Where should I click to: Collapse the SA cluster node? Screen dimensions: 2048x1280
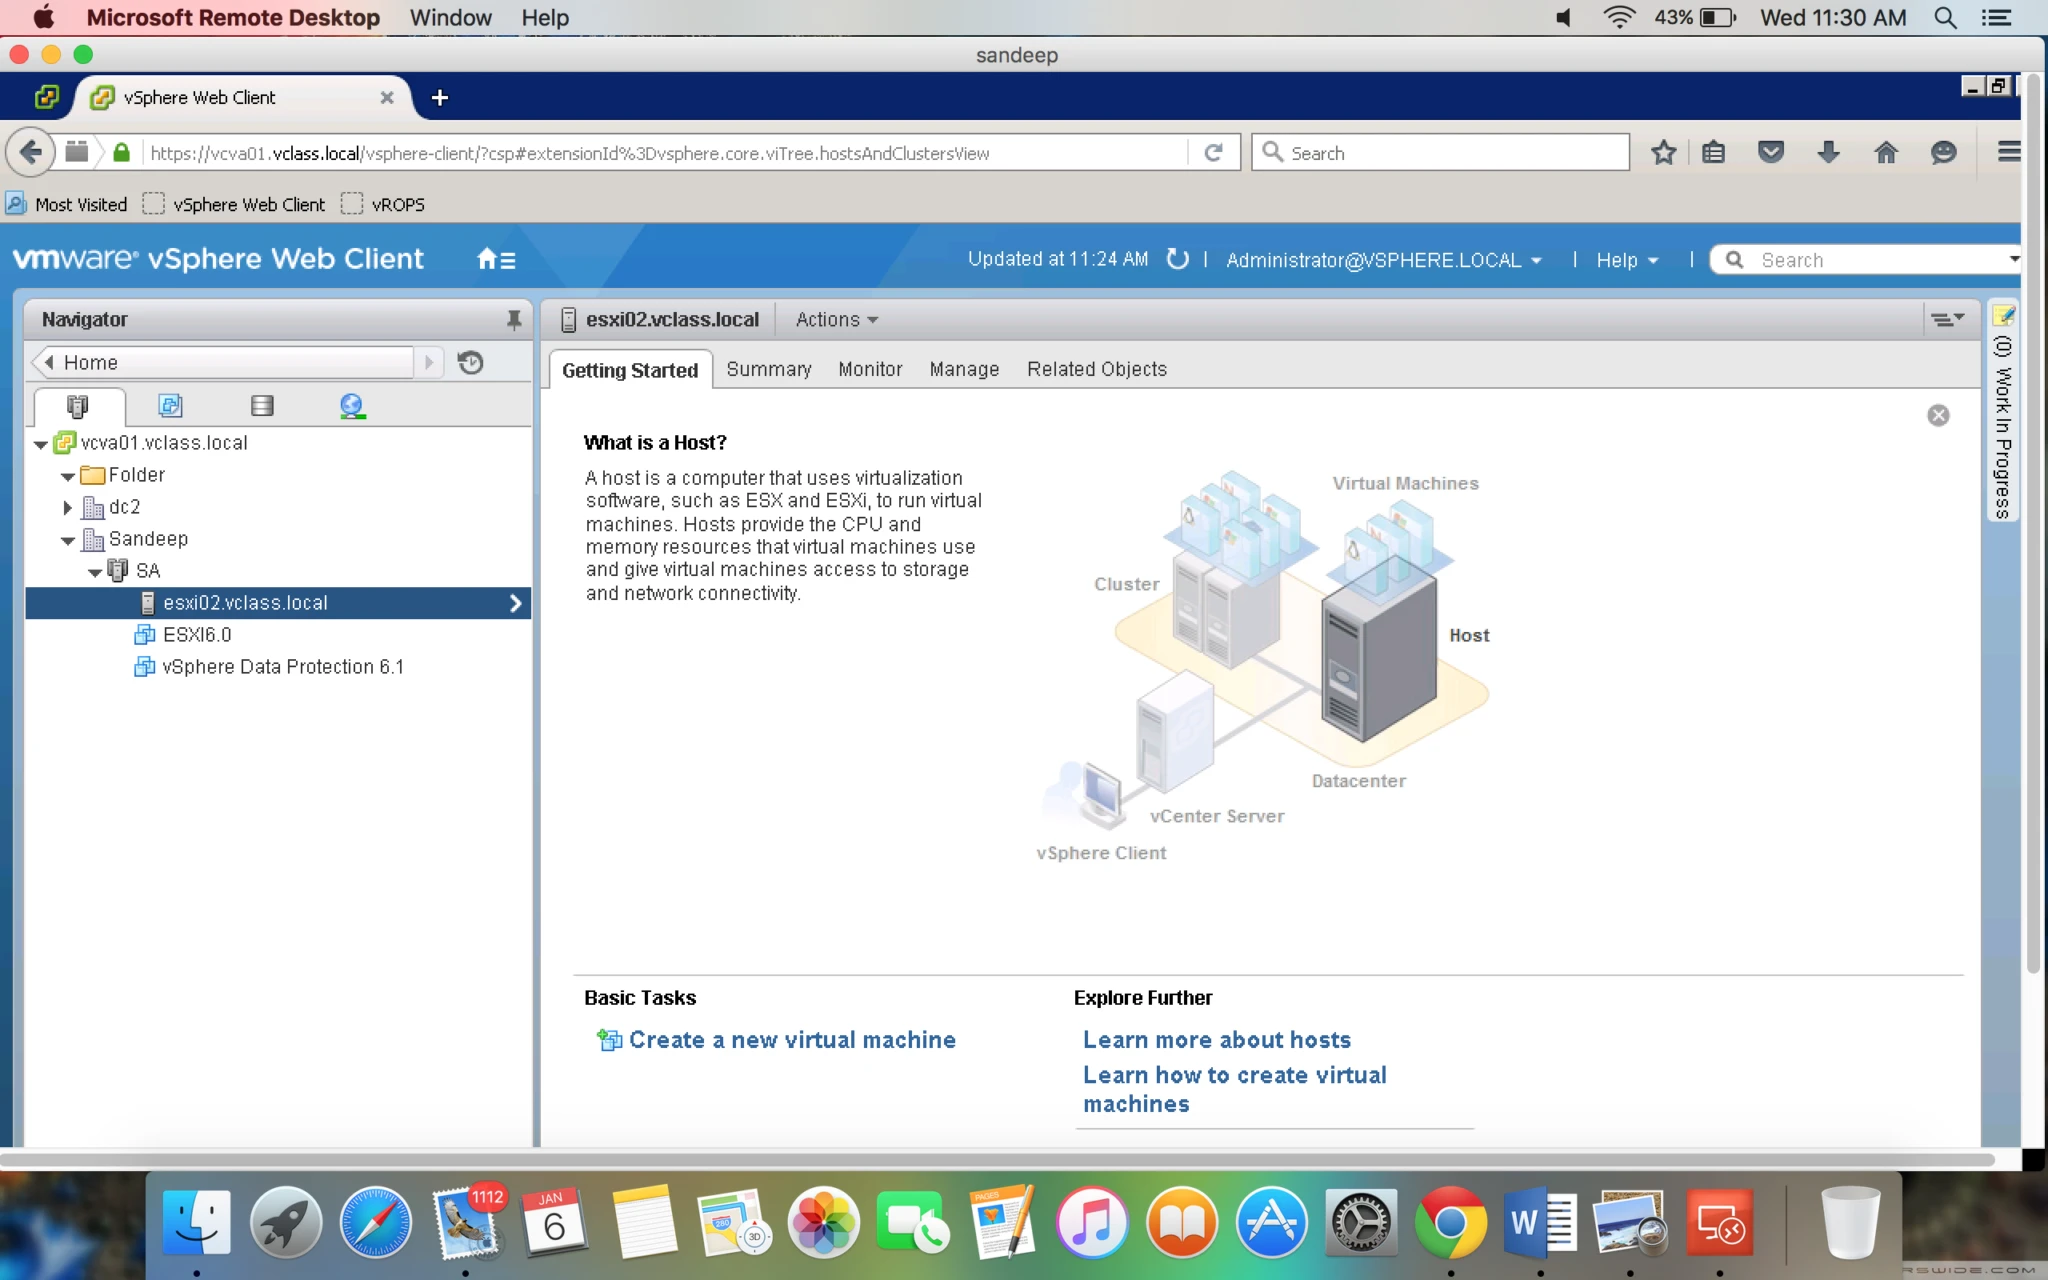pyautogui.click(x=94, y=572)
